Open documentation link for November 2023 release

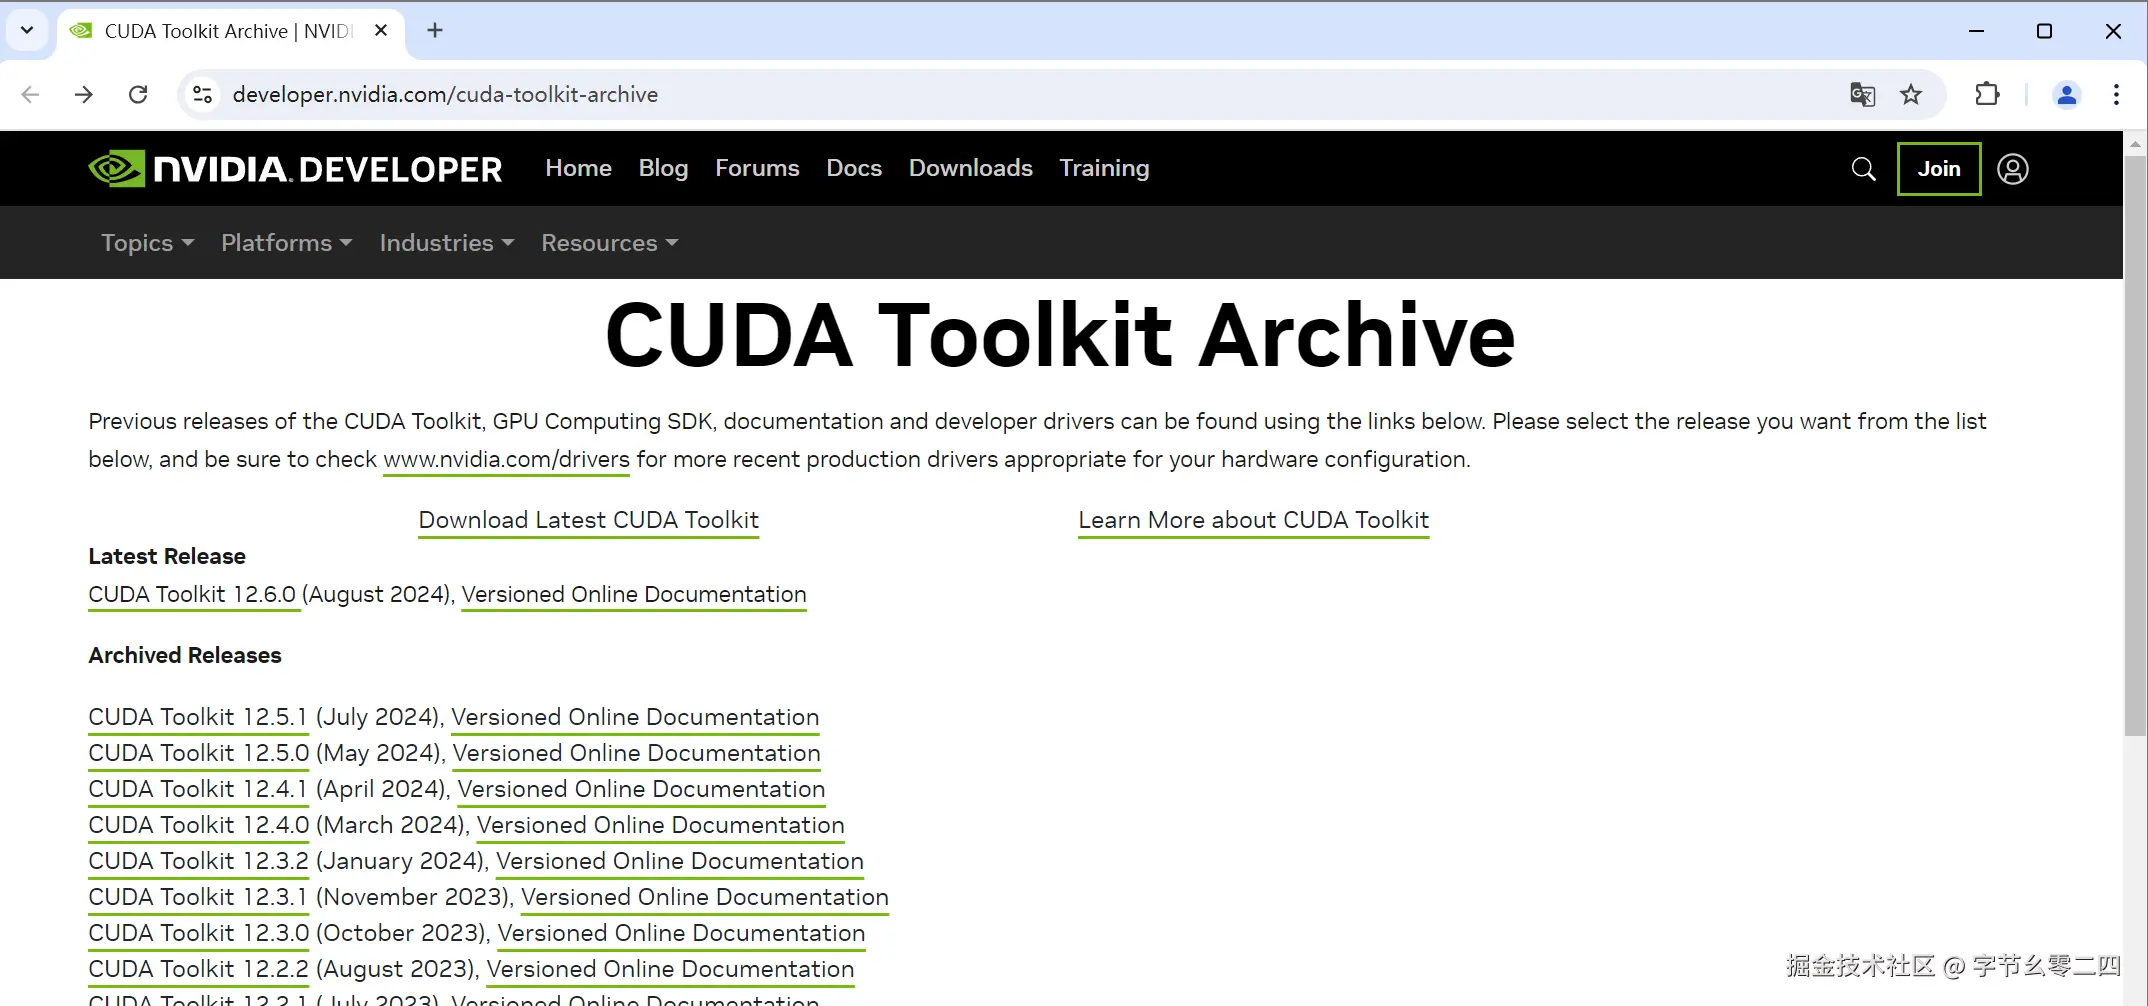click(x=705, y=897)
